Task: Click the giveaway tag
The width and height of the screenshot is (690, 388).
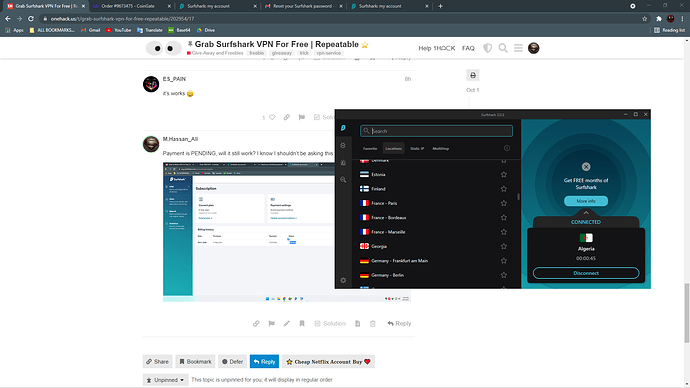Action: (x=282, y=53)
